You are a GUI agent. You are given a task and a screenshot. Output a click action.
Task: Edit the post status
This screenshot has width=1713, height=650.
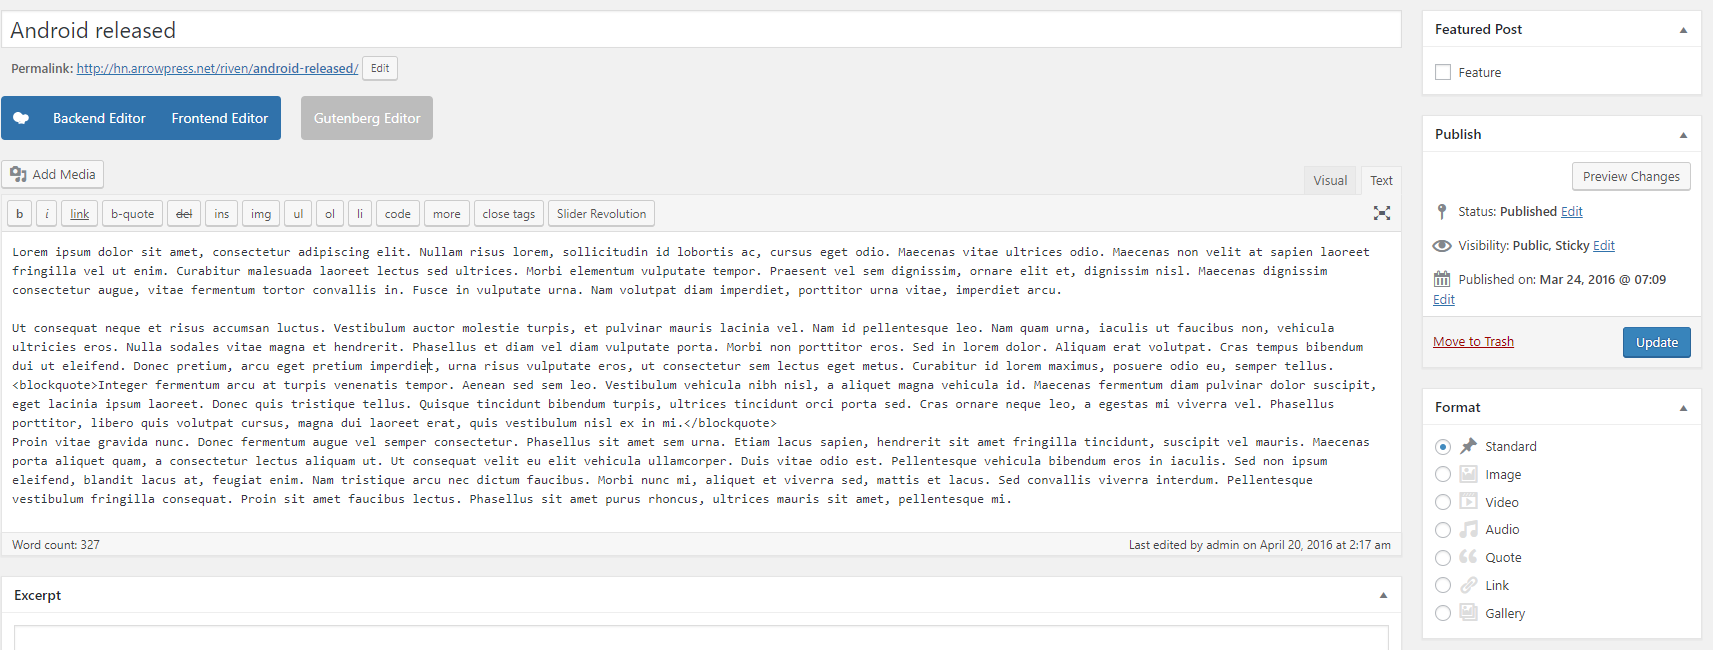click(x=1572, y=212)
